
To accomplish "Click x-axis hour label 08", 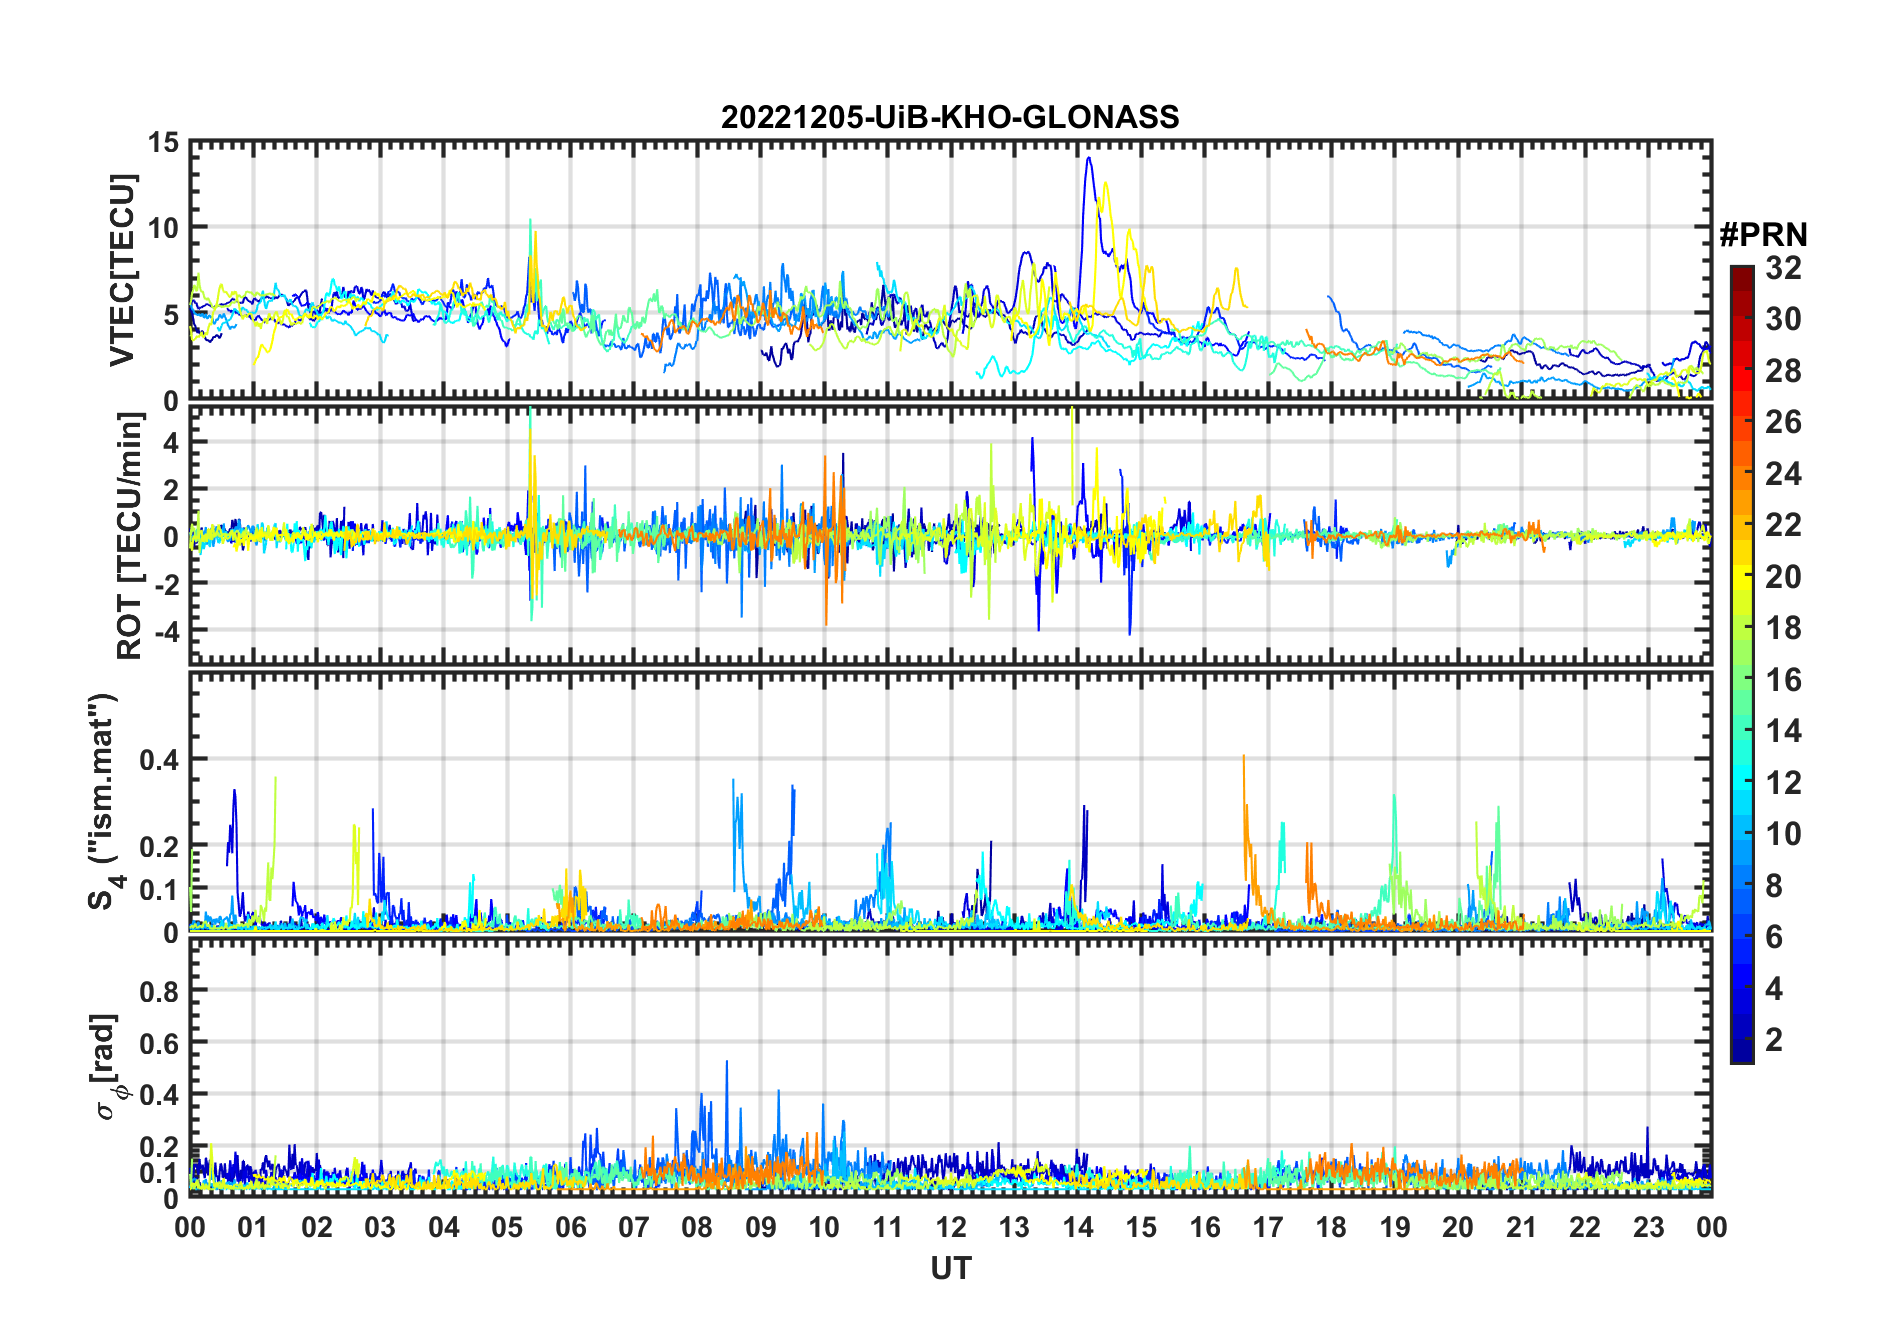I will click(697, 1227).
